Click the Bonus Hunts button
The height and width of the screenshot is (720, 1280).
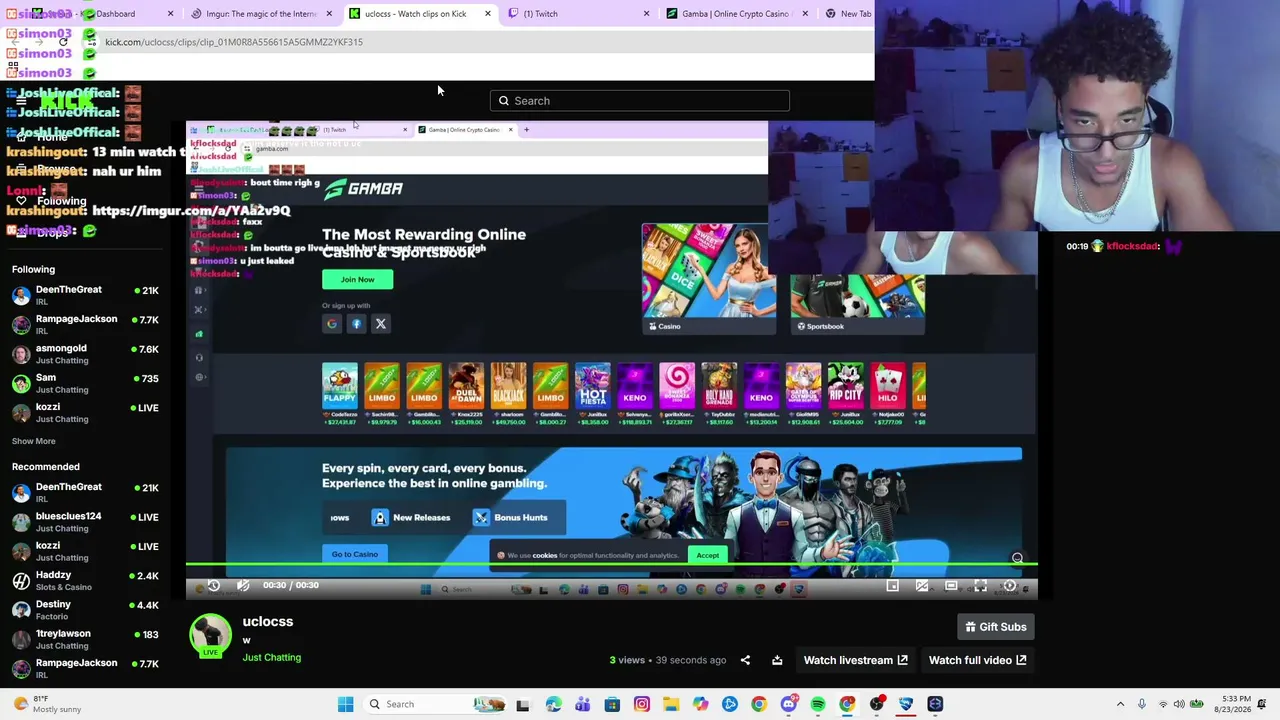pyautogui.click(x=511, y=518)
